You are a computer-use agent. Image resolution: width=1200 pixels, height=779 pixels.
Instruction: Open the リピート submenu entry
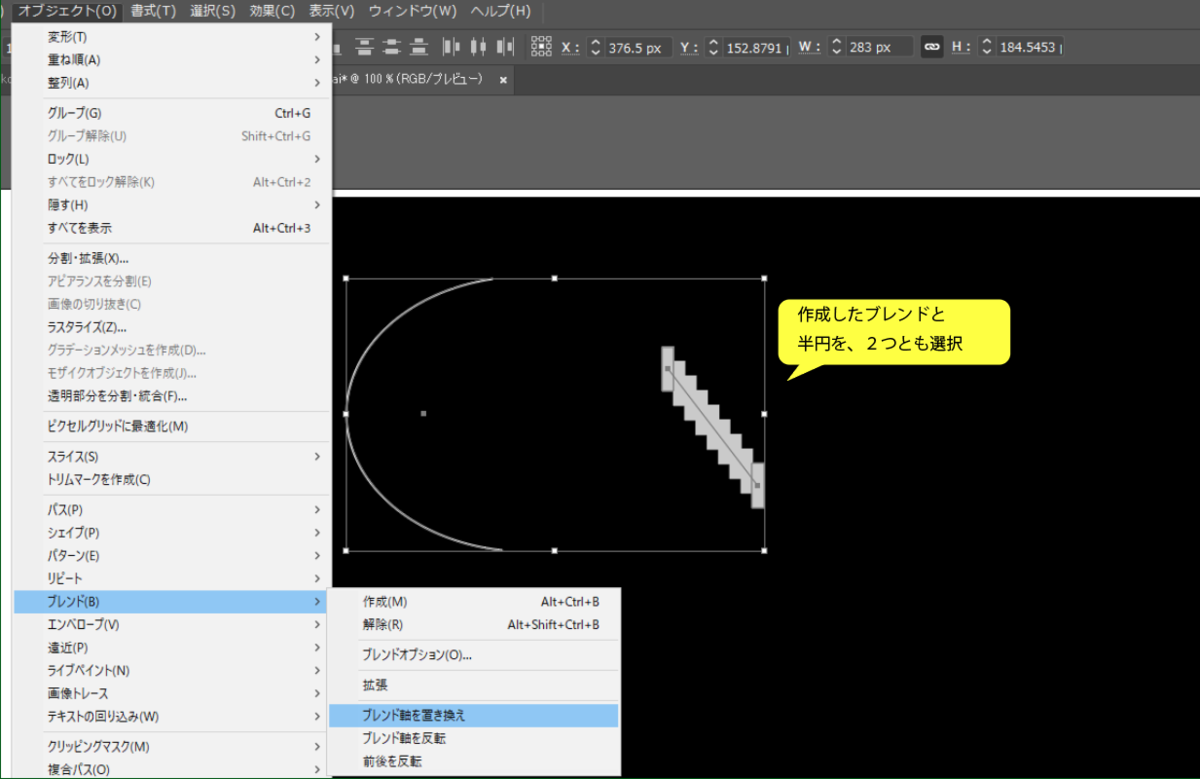171,579
